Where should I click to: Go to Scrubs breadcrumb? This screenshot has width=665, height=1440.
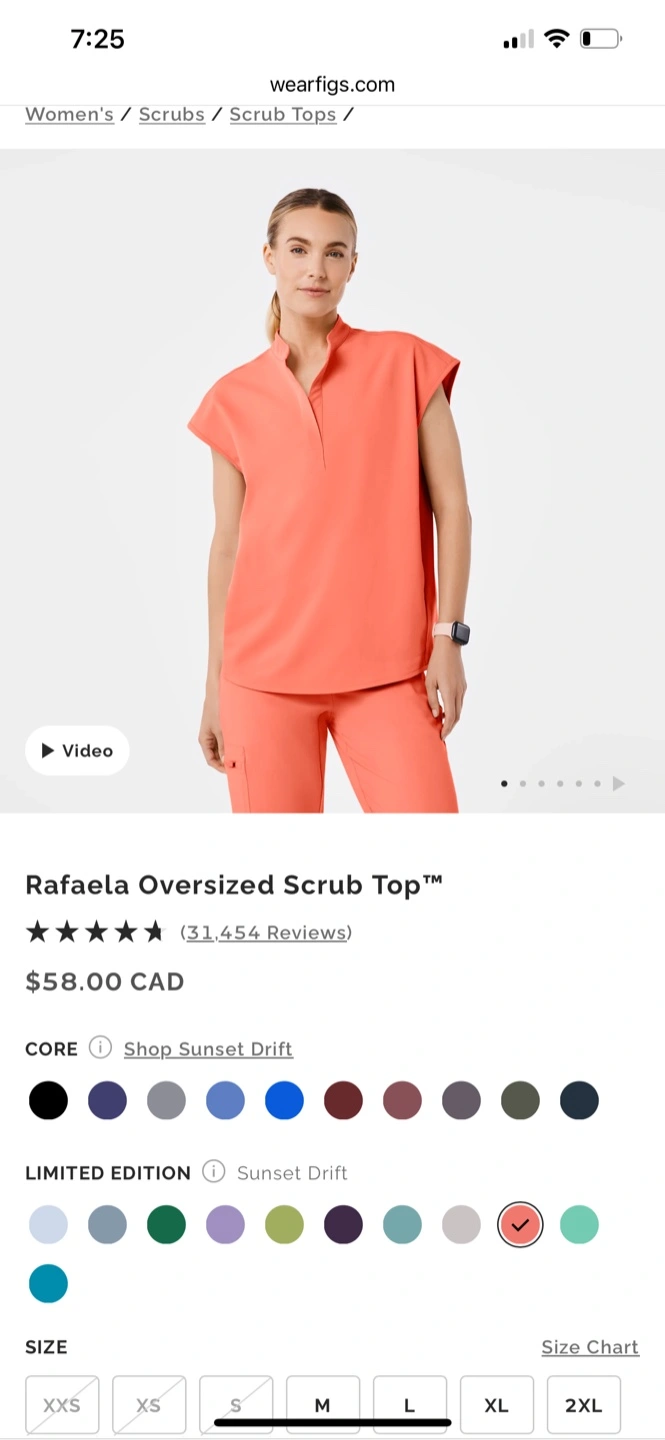(x=172, y=114)
